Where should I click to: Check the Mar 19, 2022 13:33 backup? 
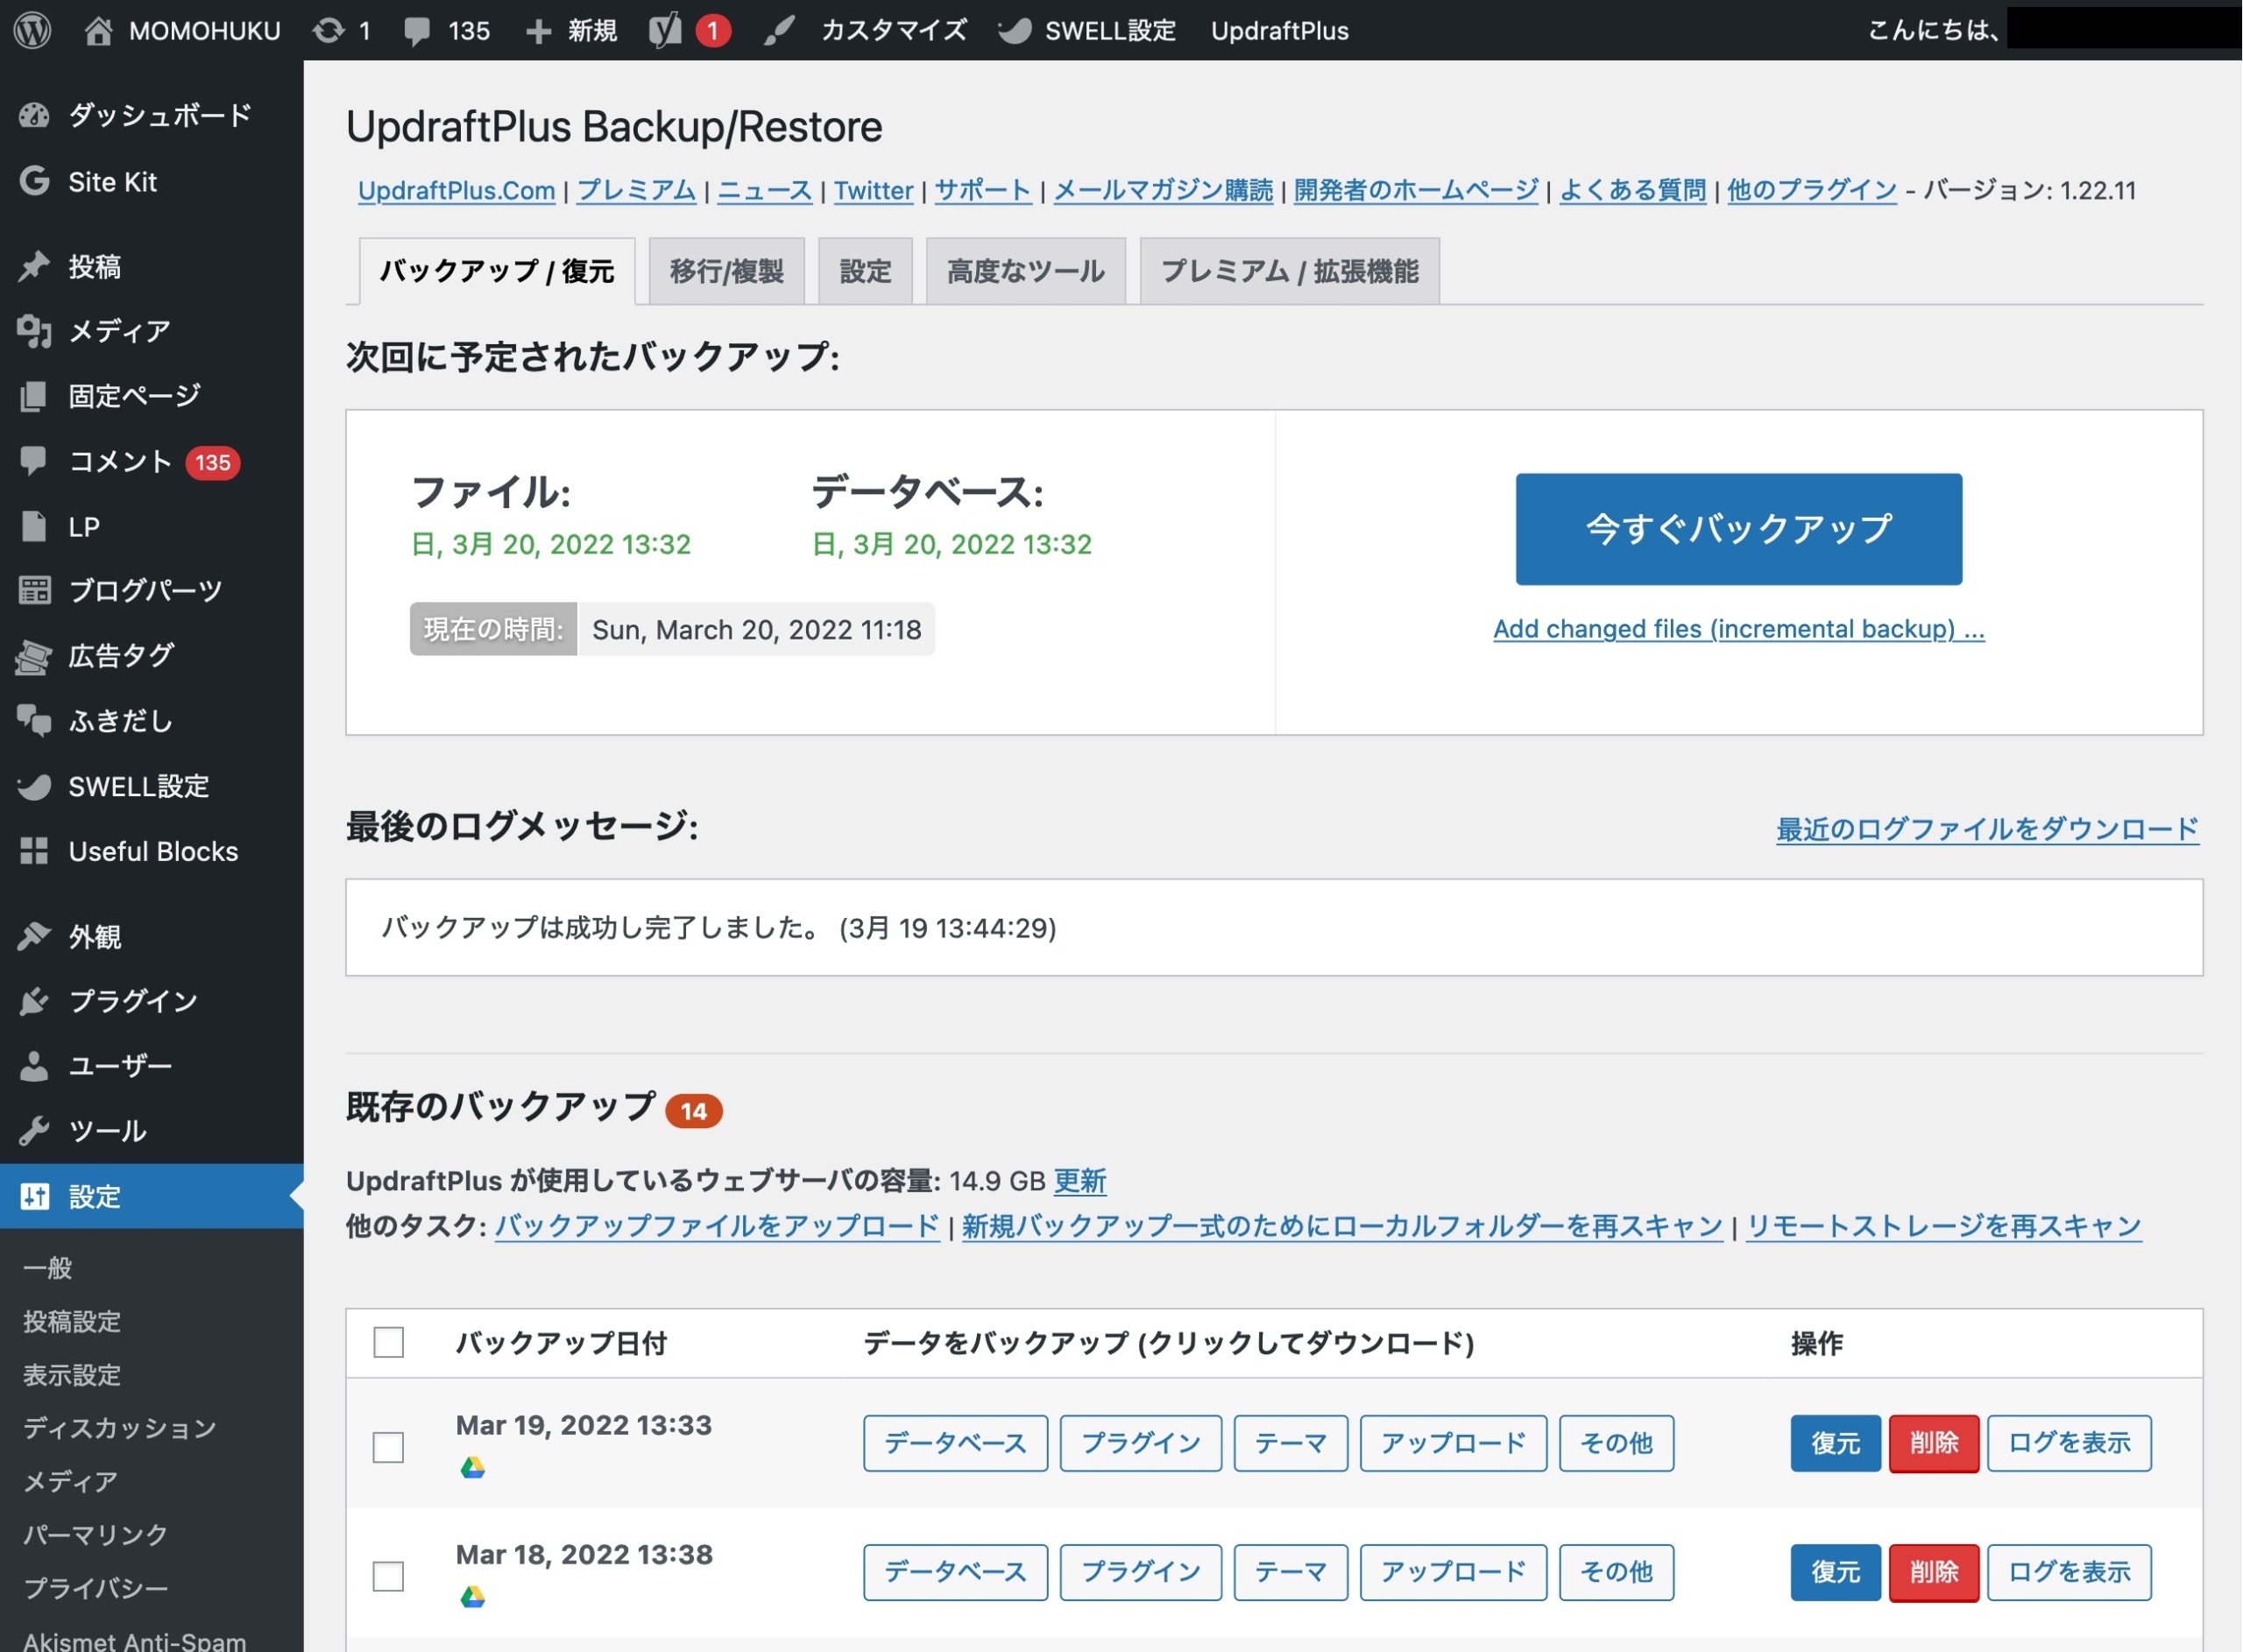pyautogui.click(x=388, y=1447)
